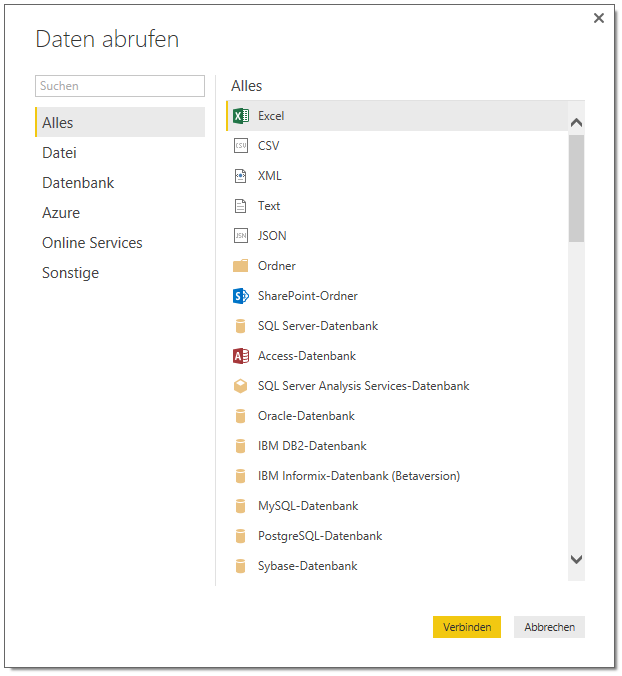Click the Analysis Services cube icon
This screenshot has width=622, height=676.
click(241, 386)
